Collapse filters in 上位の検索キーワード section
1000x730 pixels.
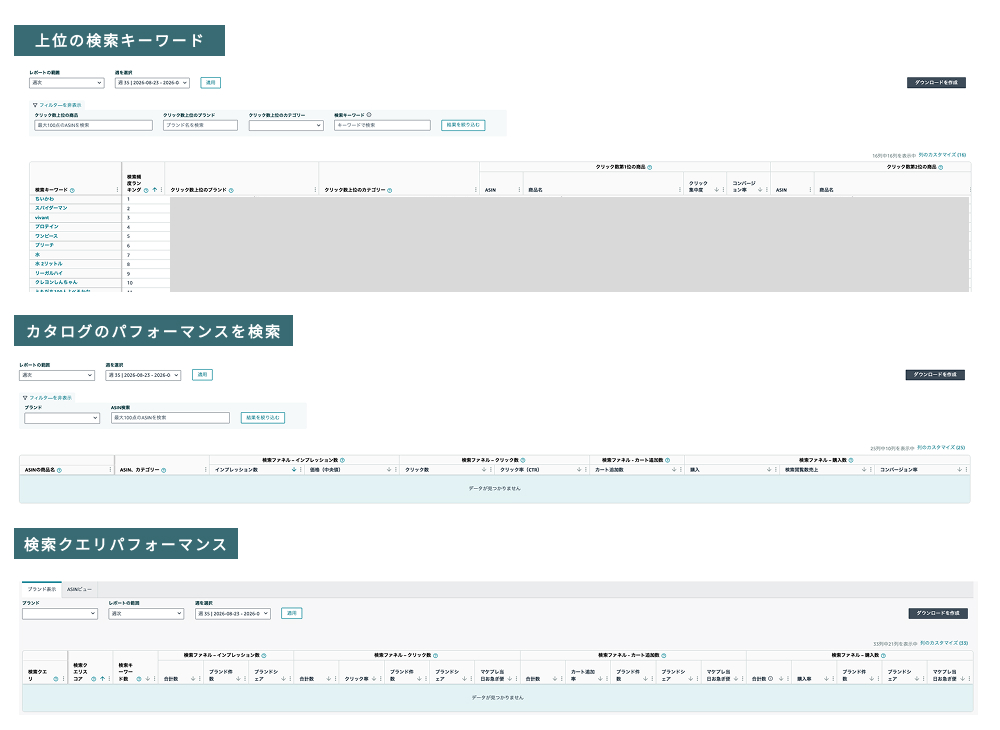[x=57, y=105]
